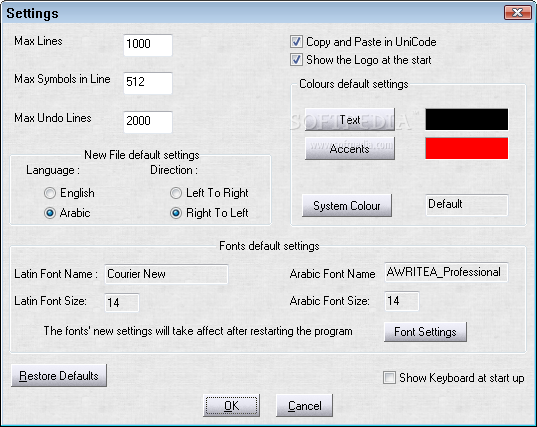Click Restore Defaults button
Image resolution: width=537 pixels, height=427 pixels.
[x=59, y=376]
